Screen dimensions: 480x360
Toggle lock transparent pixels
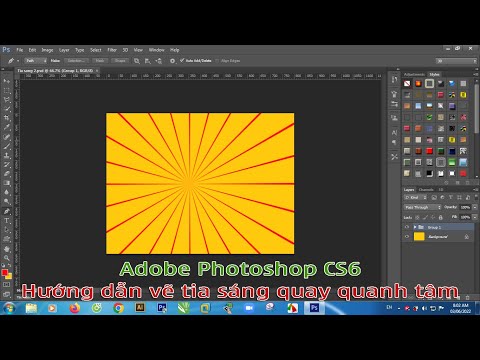pos(417,217)
